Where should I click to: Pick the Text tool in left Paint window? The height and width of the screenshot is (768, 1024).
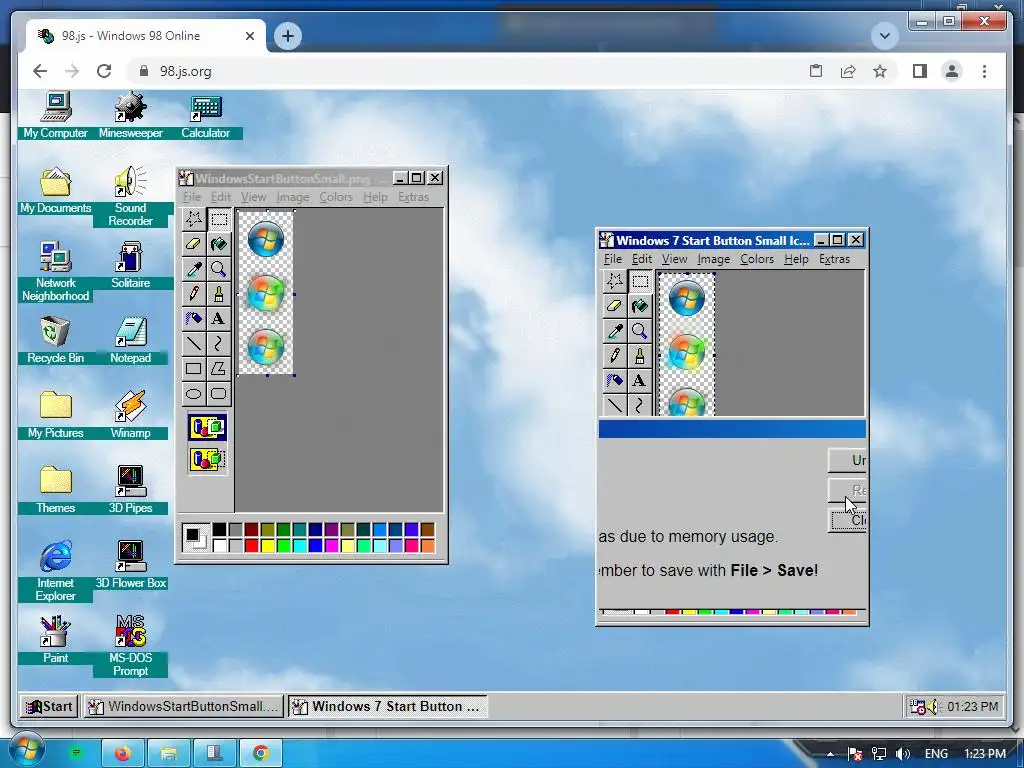click(x=219, y=318)
